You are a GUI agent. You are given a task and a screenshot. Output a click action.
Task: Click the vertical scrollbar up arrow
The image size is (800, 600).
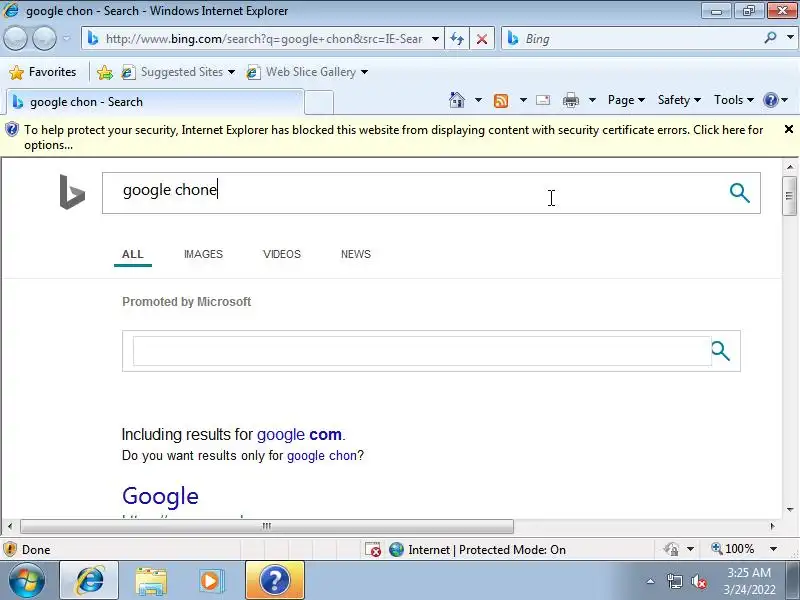point(790,167)
